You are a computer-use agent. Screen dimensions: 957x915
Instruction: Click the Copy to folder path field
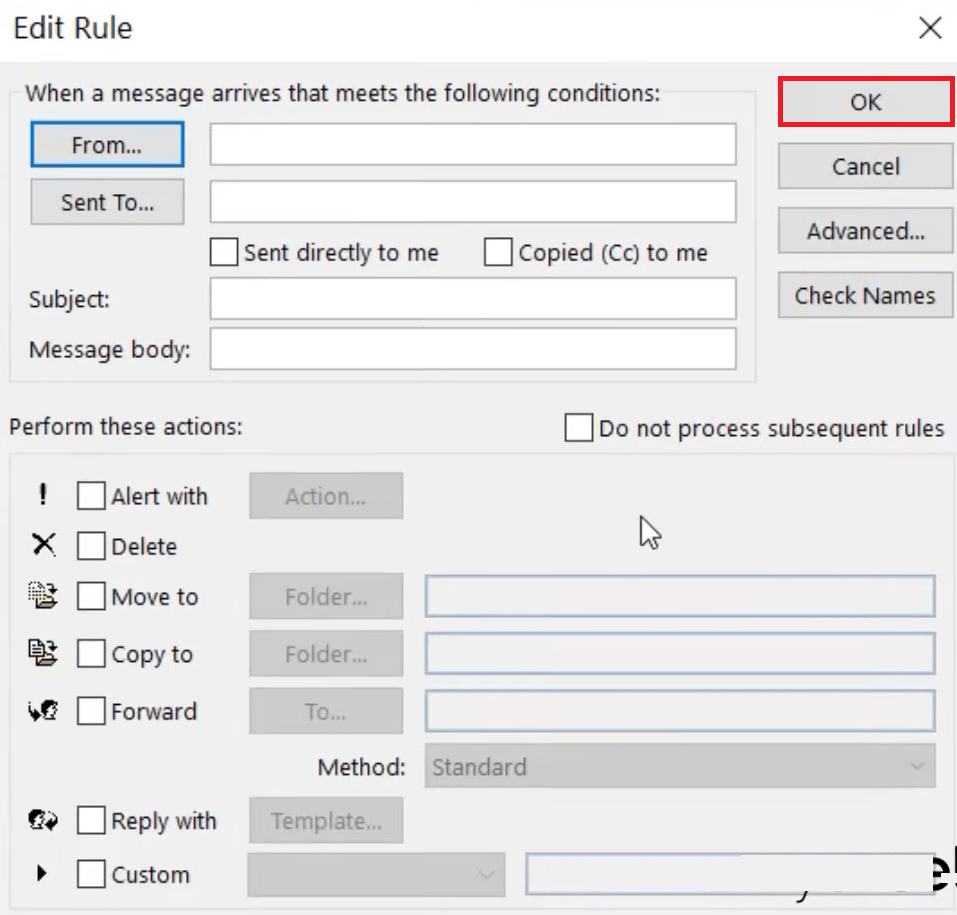pos(680,654)
